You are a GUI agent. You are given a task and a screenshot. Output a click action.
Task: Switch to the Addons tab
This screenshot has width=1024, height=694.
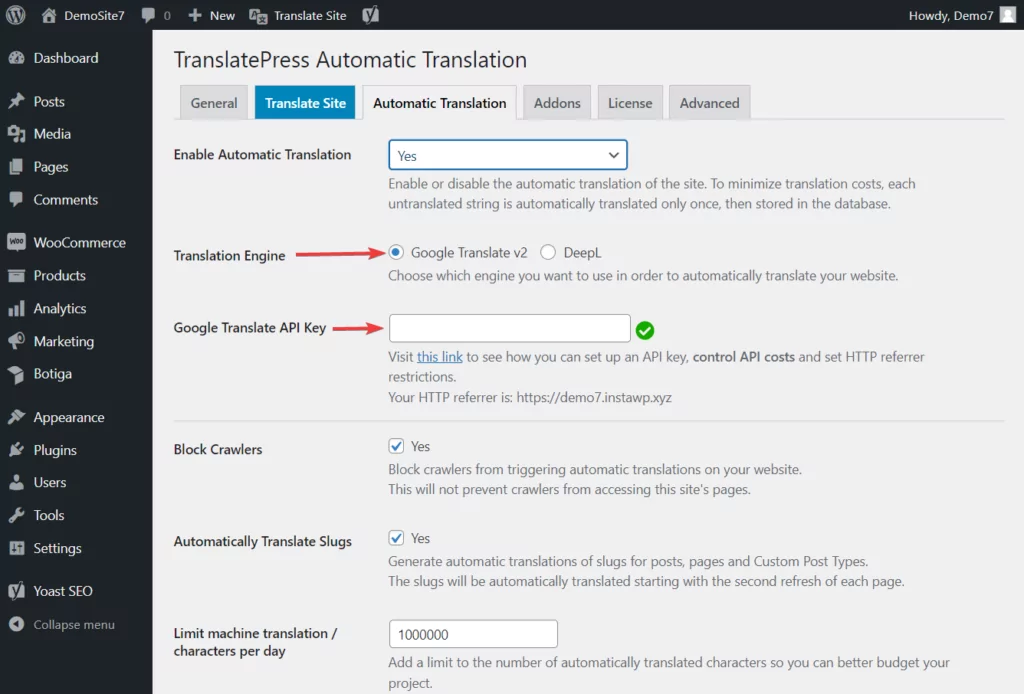[x=557, y=103]
